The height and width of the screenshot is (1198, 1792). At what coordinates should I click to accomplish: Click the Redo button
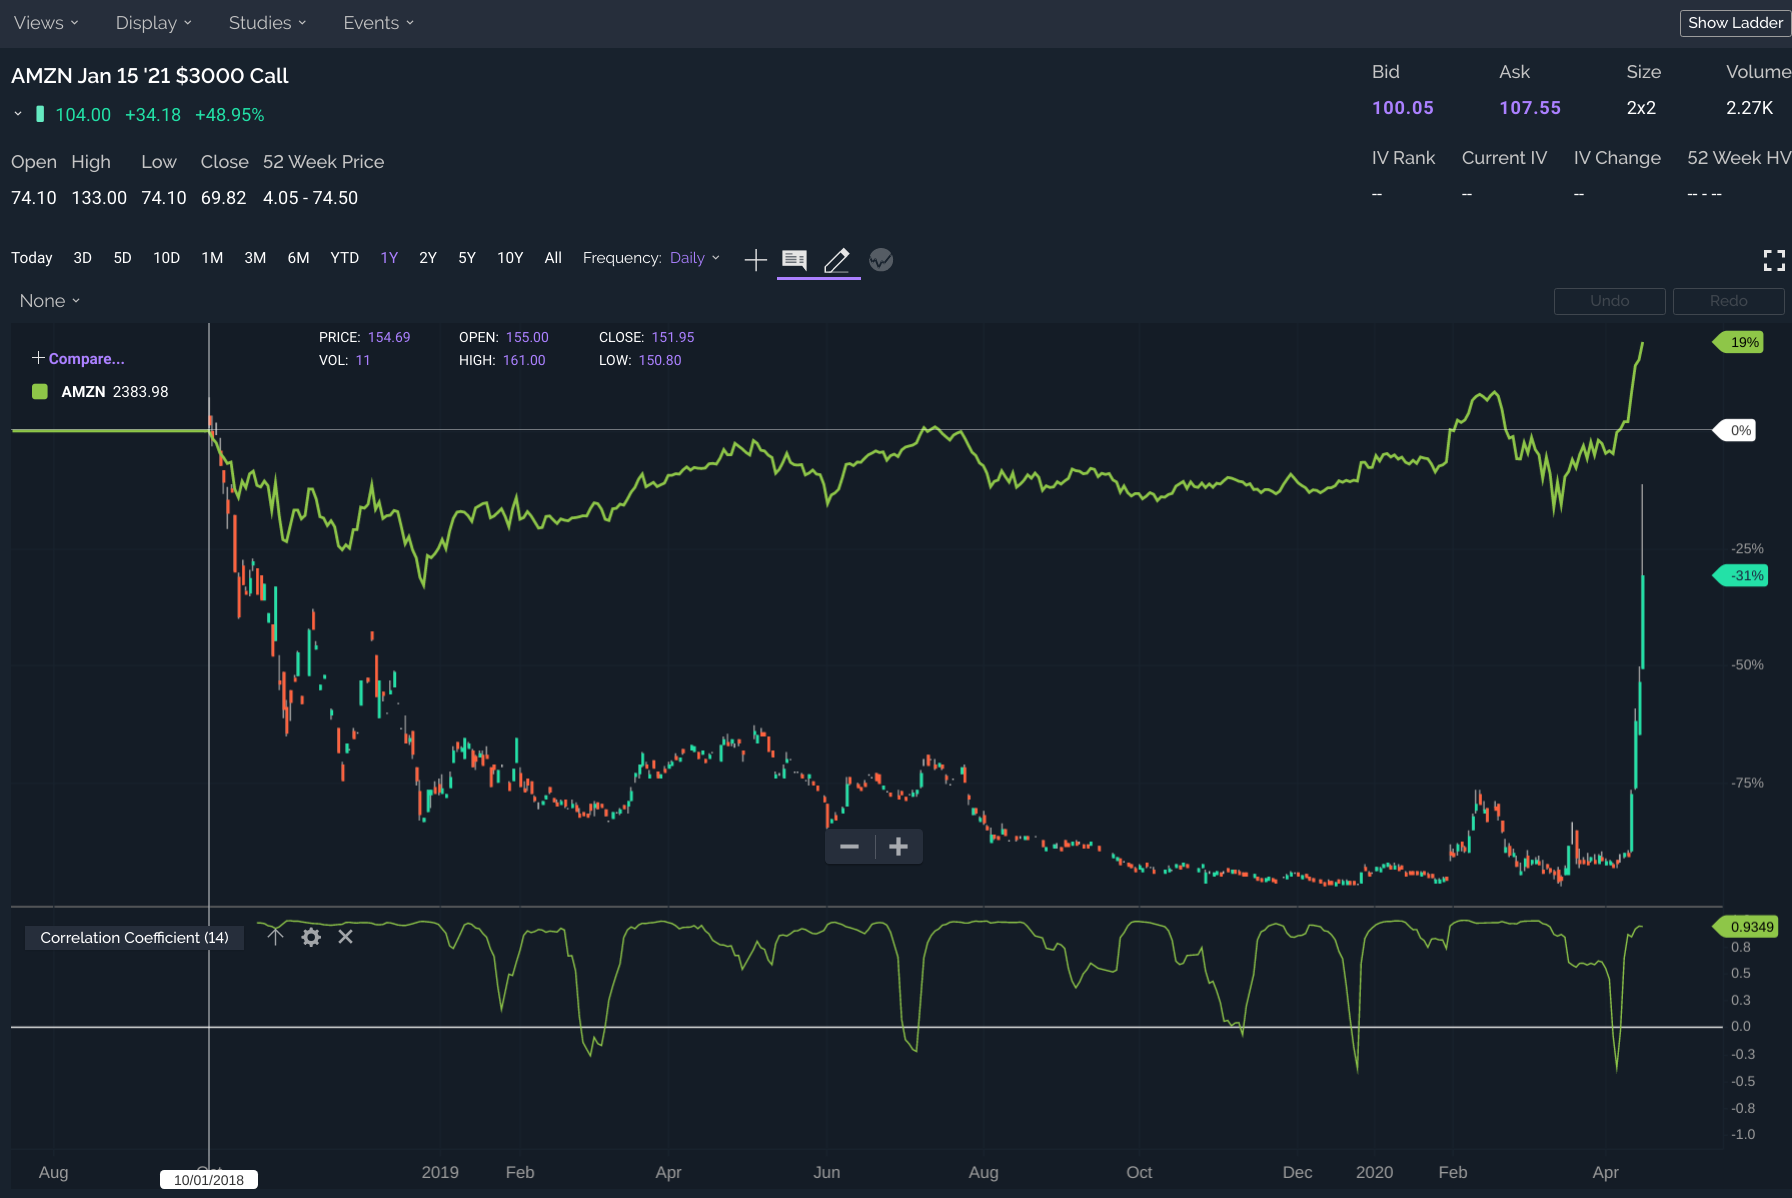point(1728,301)
